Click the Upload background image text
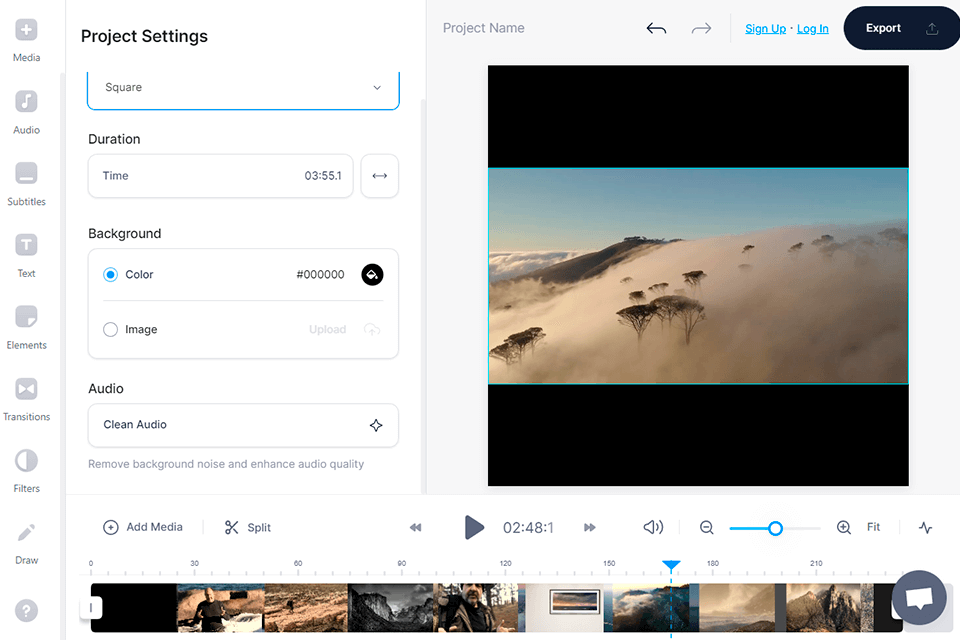Screen dimensions: 960x640 (x=328, y=329)
